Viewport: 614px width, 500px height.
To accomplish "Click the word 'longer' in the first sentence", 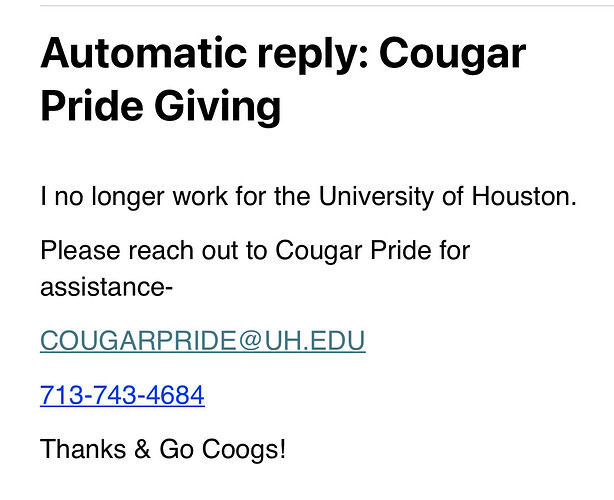I will [127, 197].
